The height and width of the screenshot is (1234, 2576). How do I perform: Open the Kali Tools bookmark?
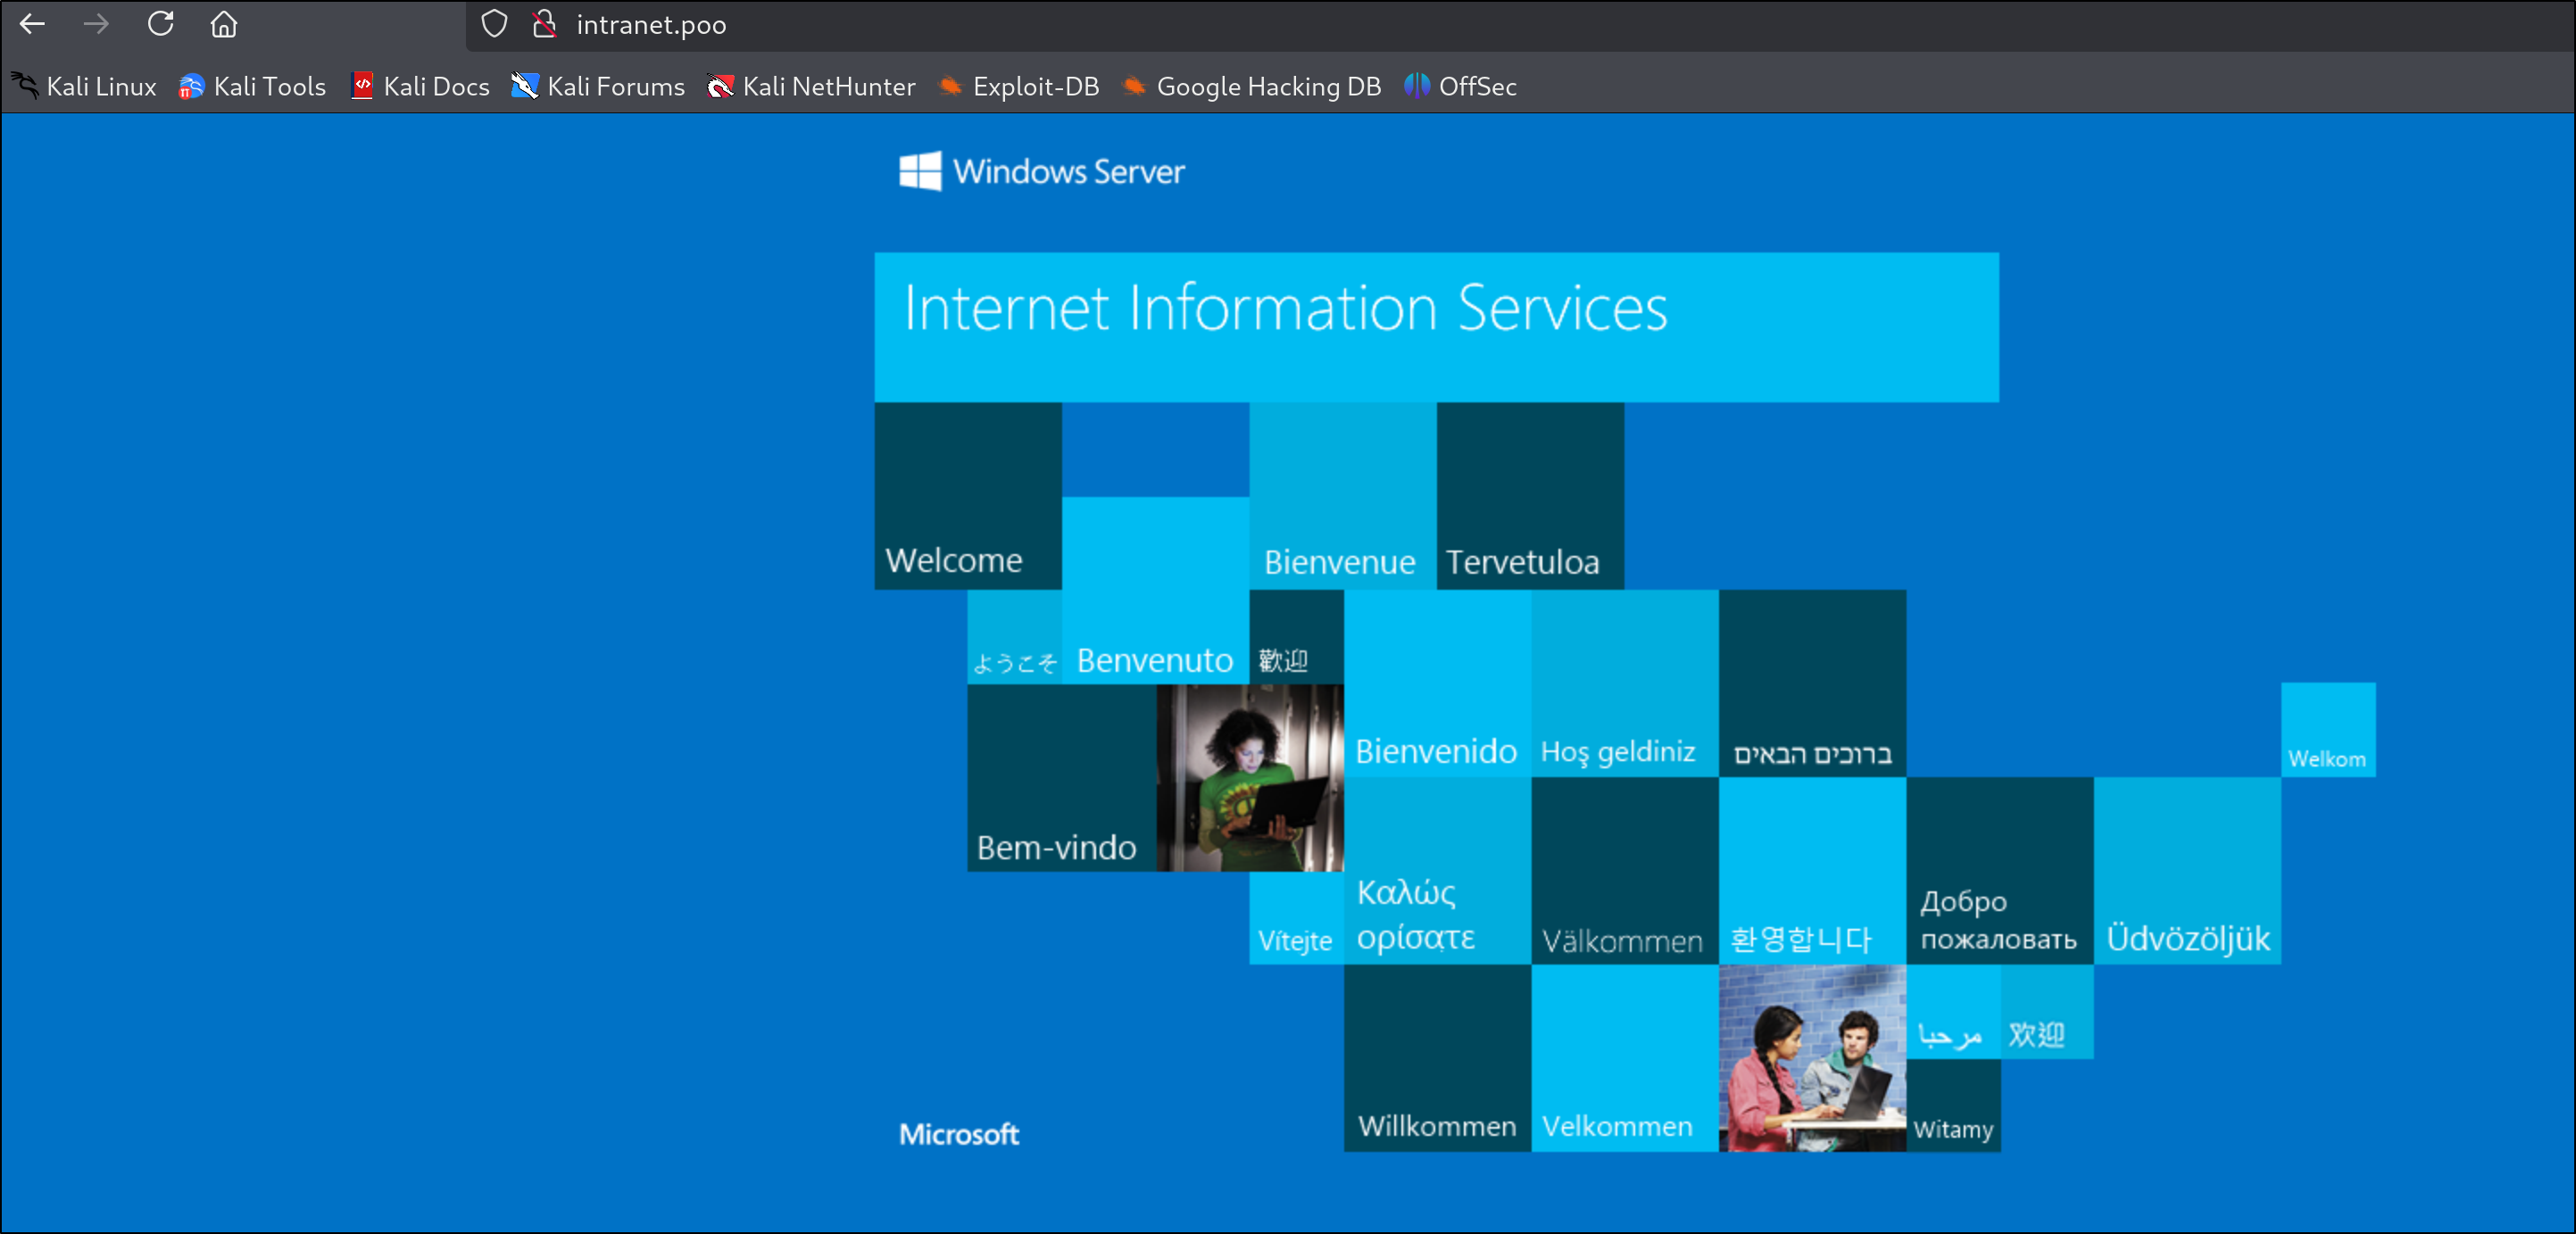point(253,87)
